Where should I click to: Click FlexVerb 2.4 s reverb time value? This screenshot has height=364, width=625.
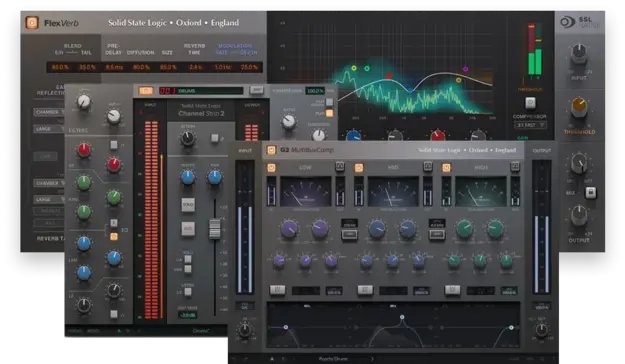pos(195,67)
